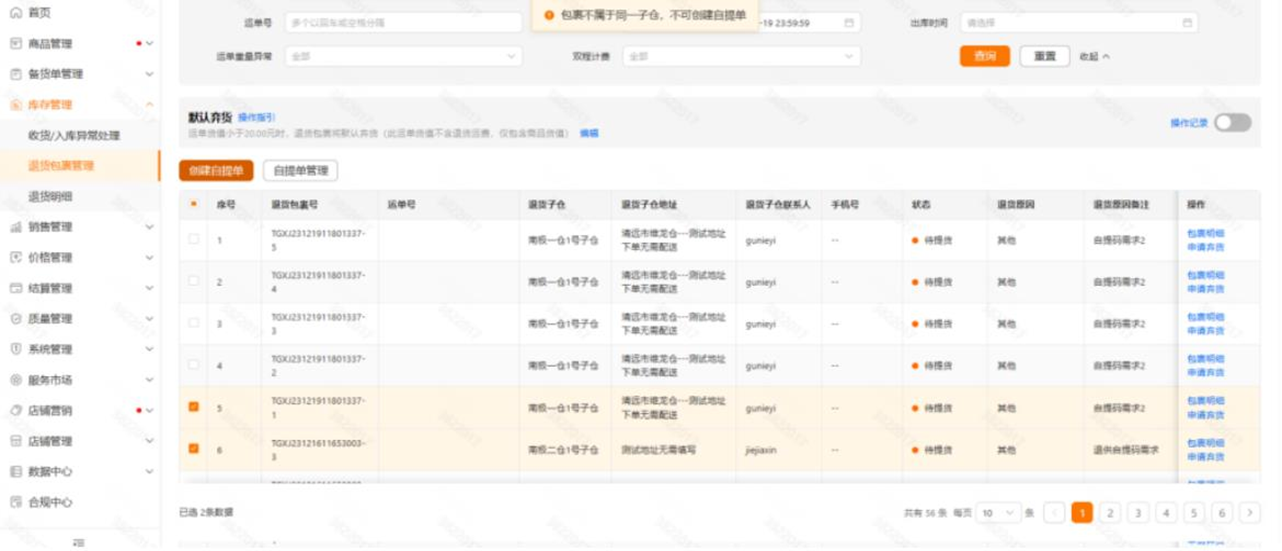Click the 销售管理 chart icon

tap(15, 227)
